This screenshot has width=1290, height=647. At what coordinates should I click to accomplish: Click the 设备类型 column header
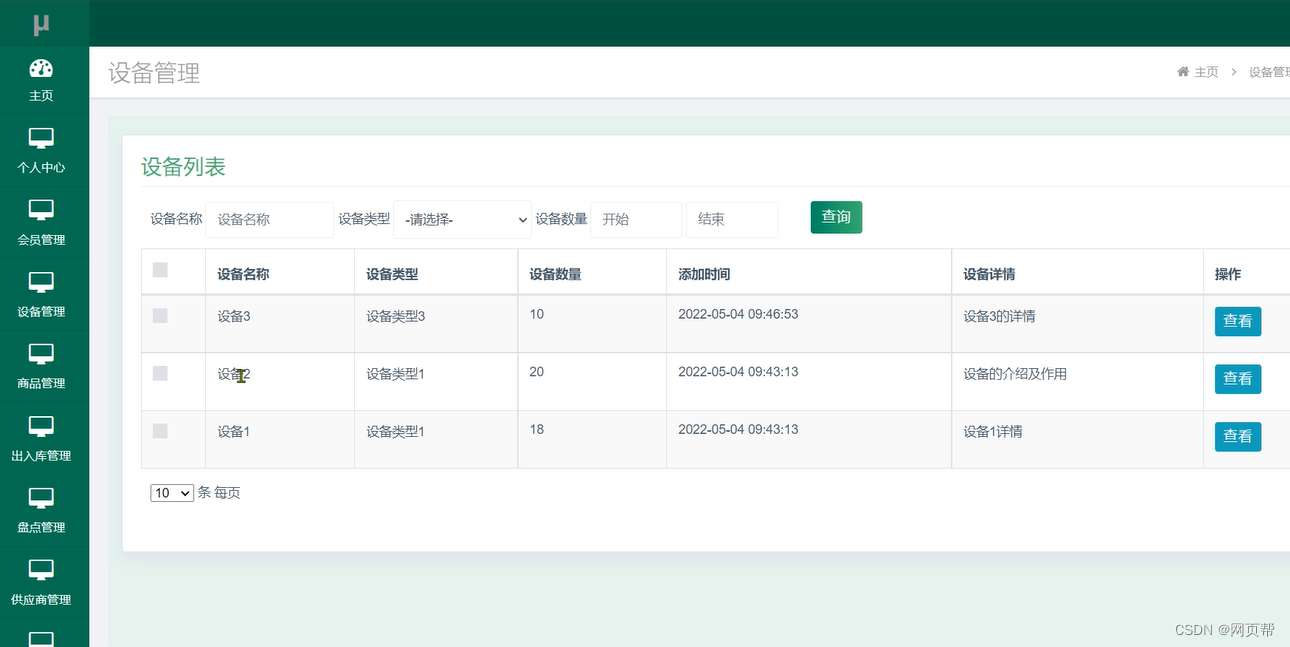[392, 274]
